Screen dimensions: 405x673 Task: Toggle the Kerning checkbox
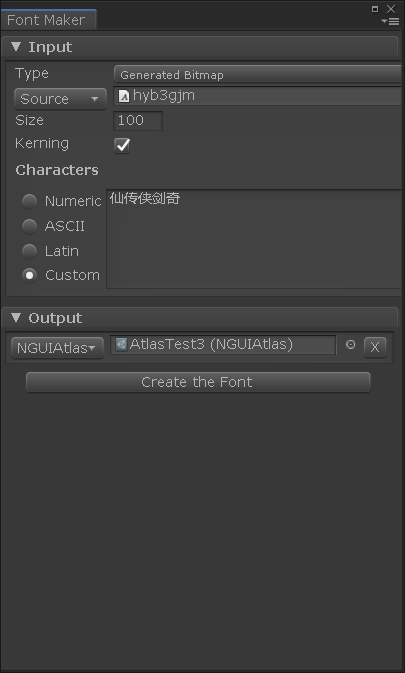pos(122,145)
